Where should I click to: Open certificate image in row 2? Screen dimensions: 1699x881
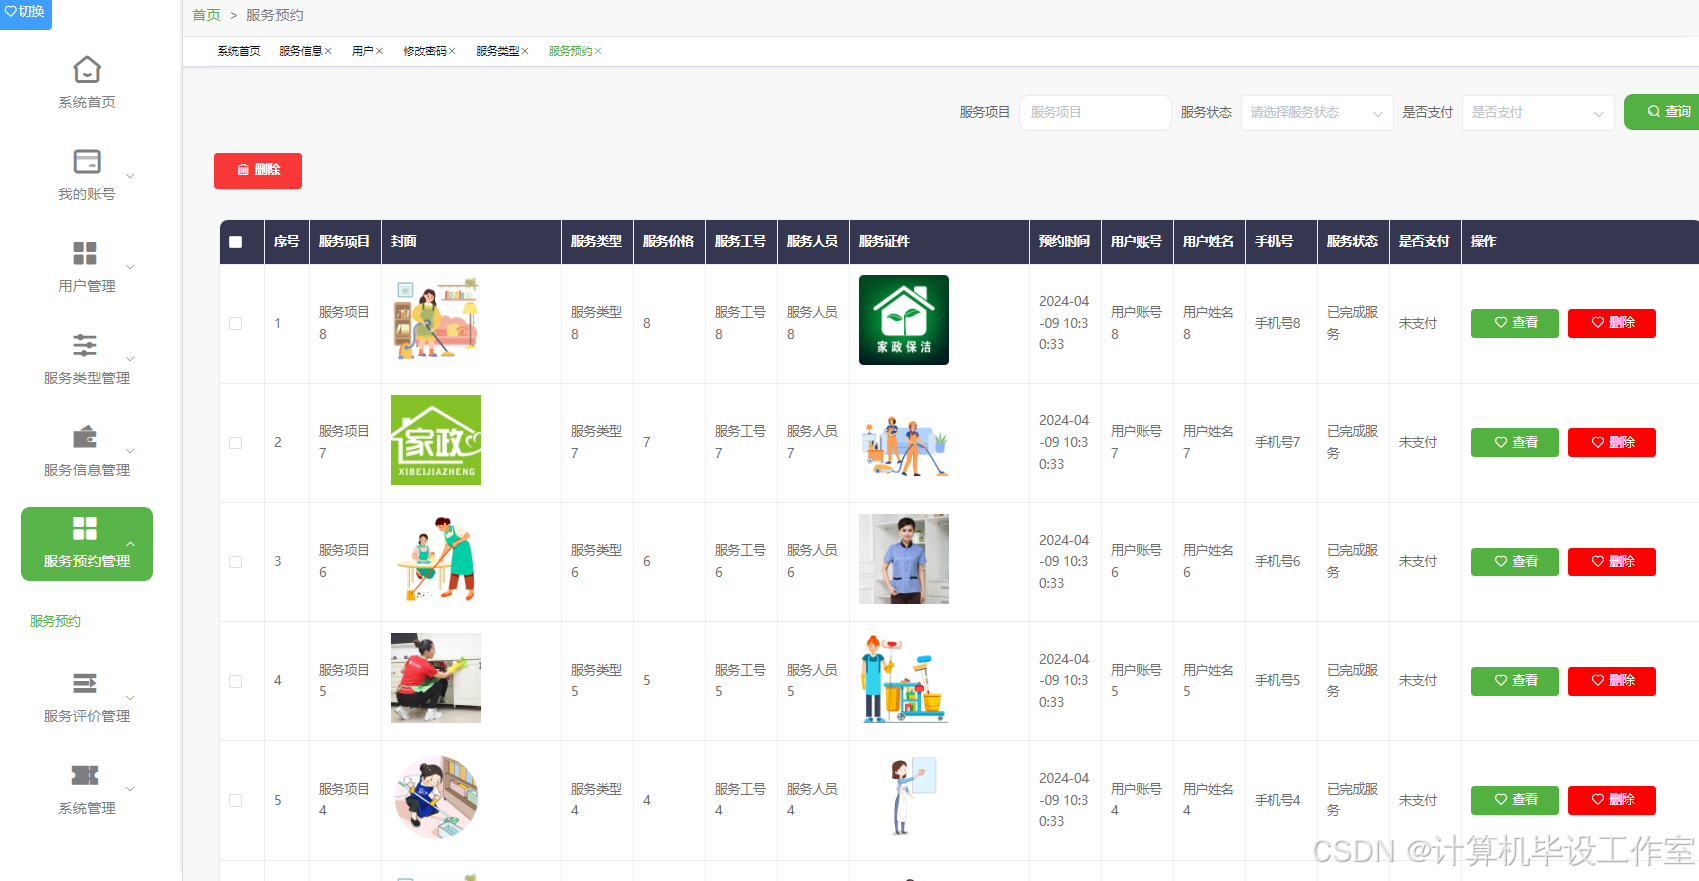point(904,440)
